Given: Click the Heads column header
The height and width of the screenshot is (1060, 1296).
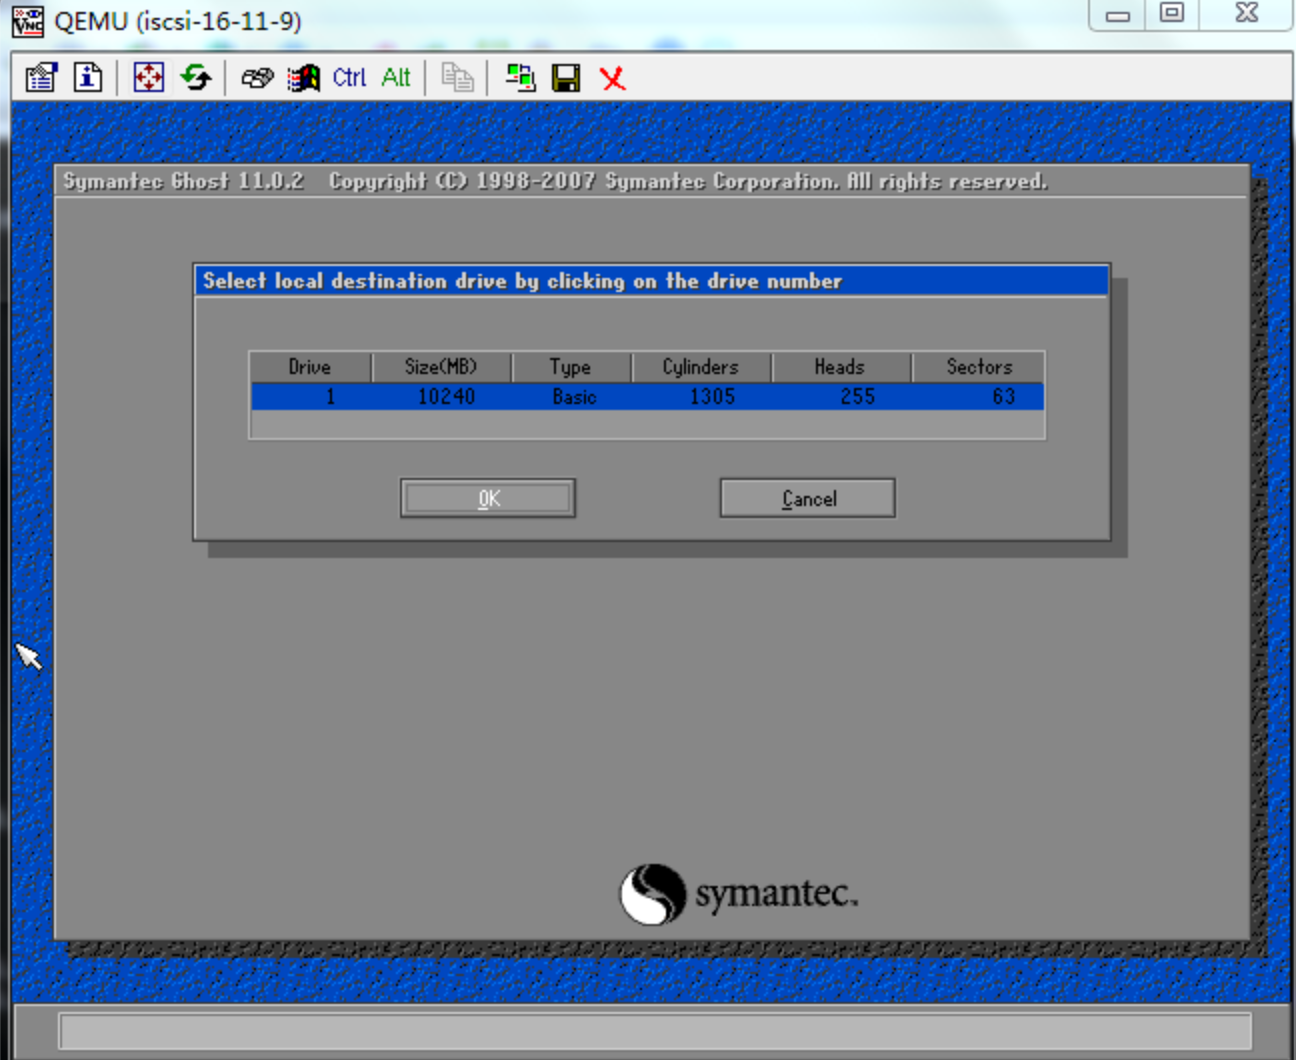Looking at the screenshot, I should 840,367.
